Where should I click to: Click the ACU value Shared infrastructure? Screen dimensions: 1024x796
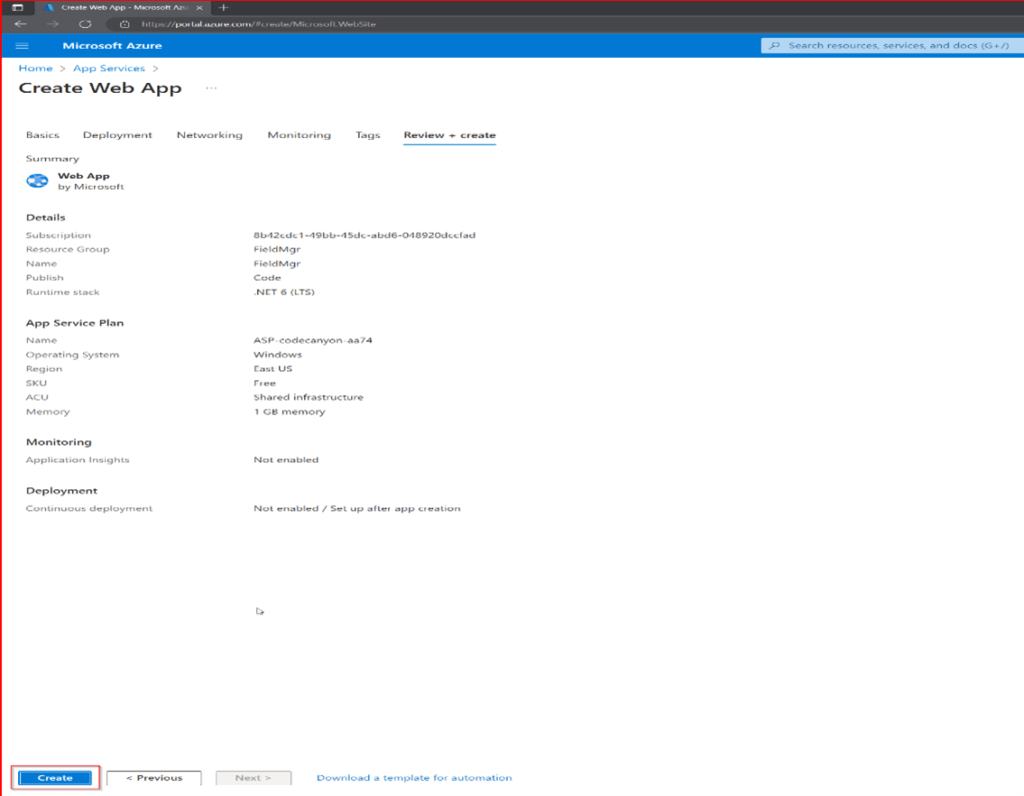[308, 397]
